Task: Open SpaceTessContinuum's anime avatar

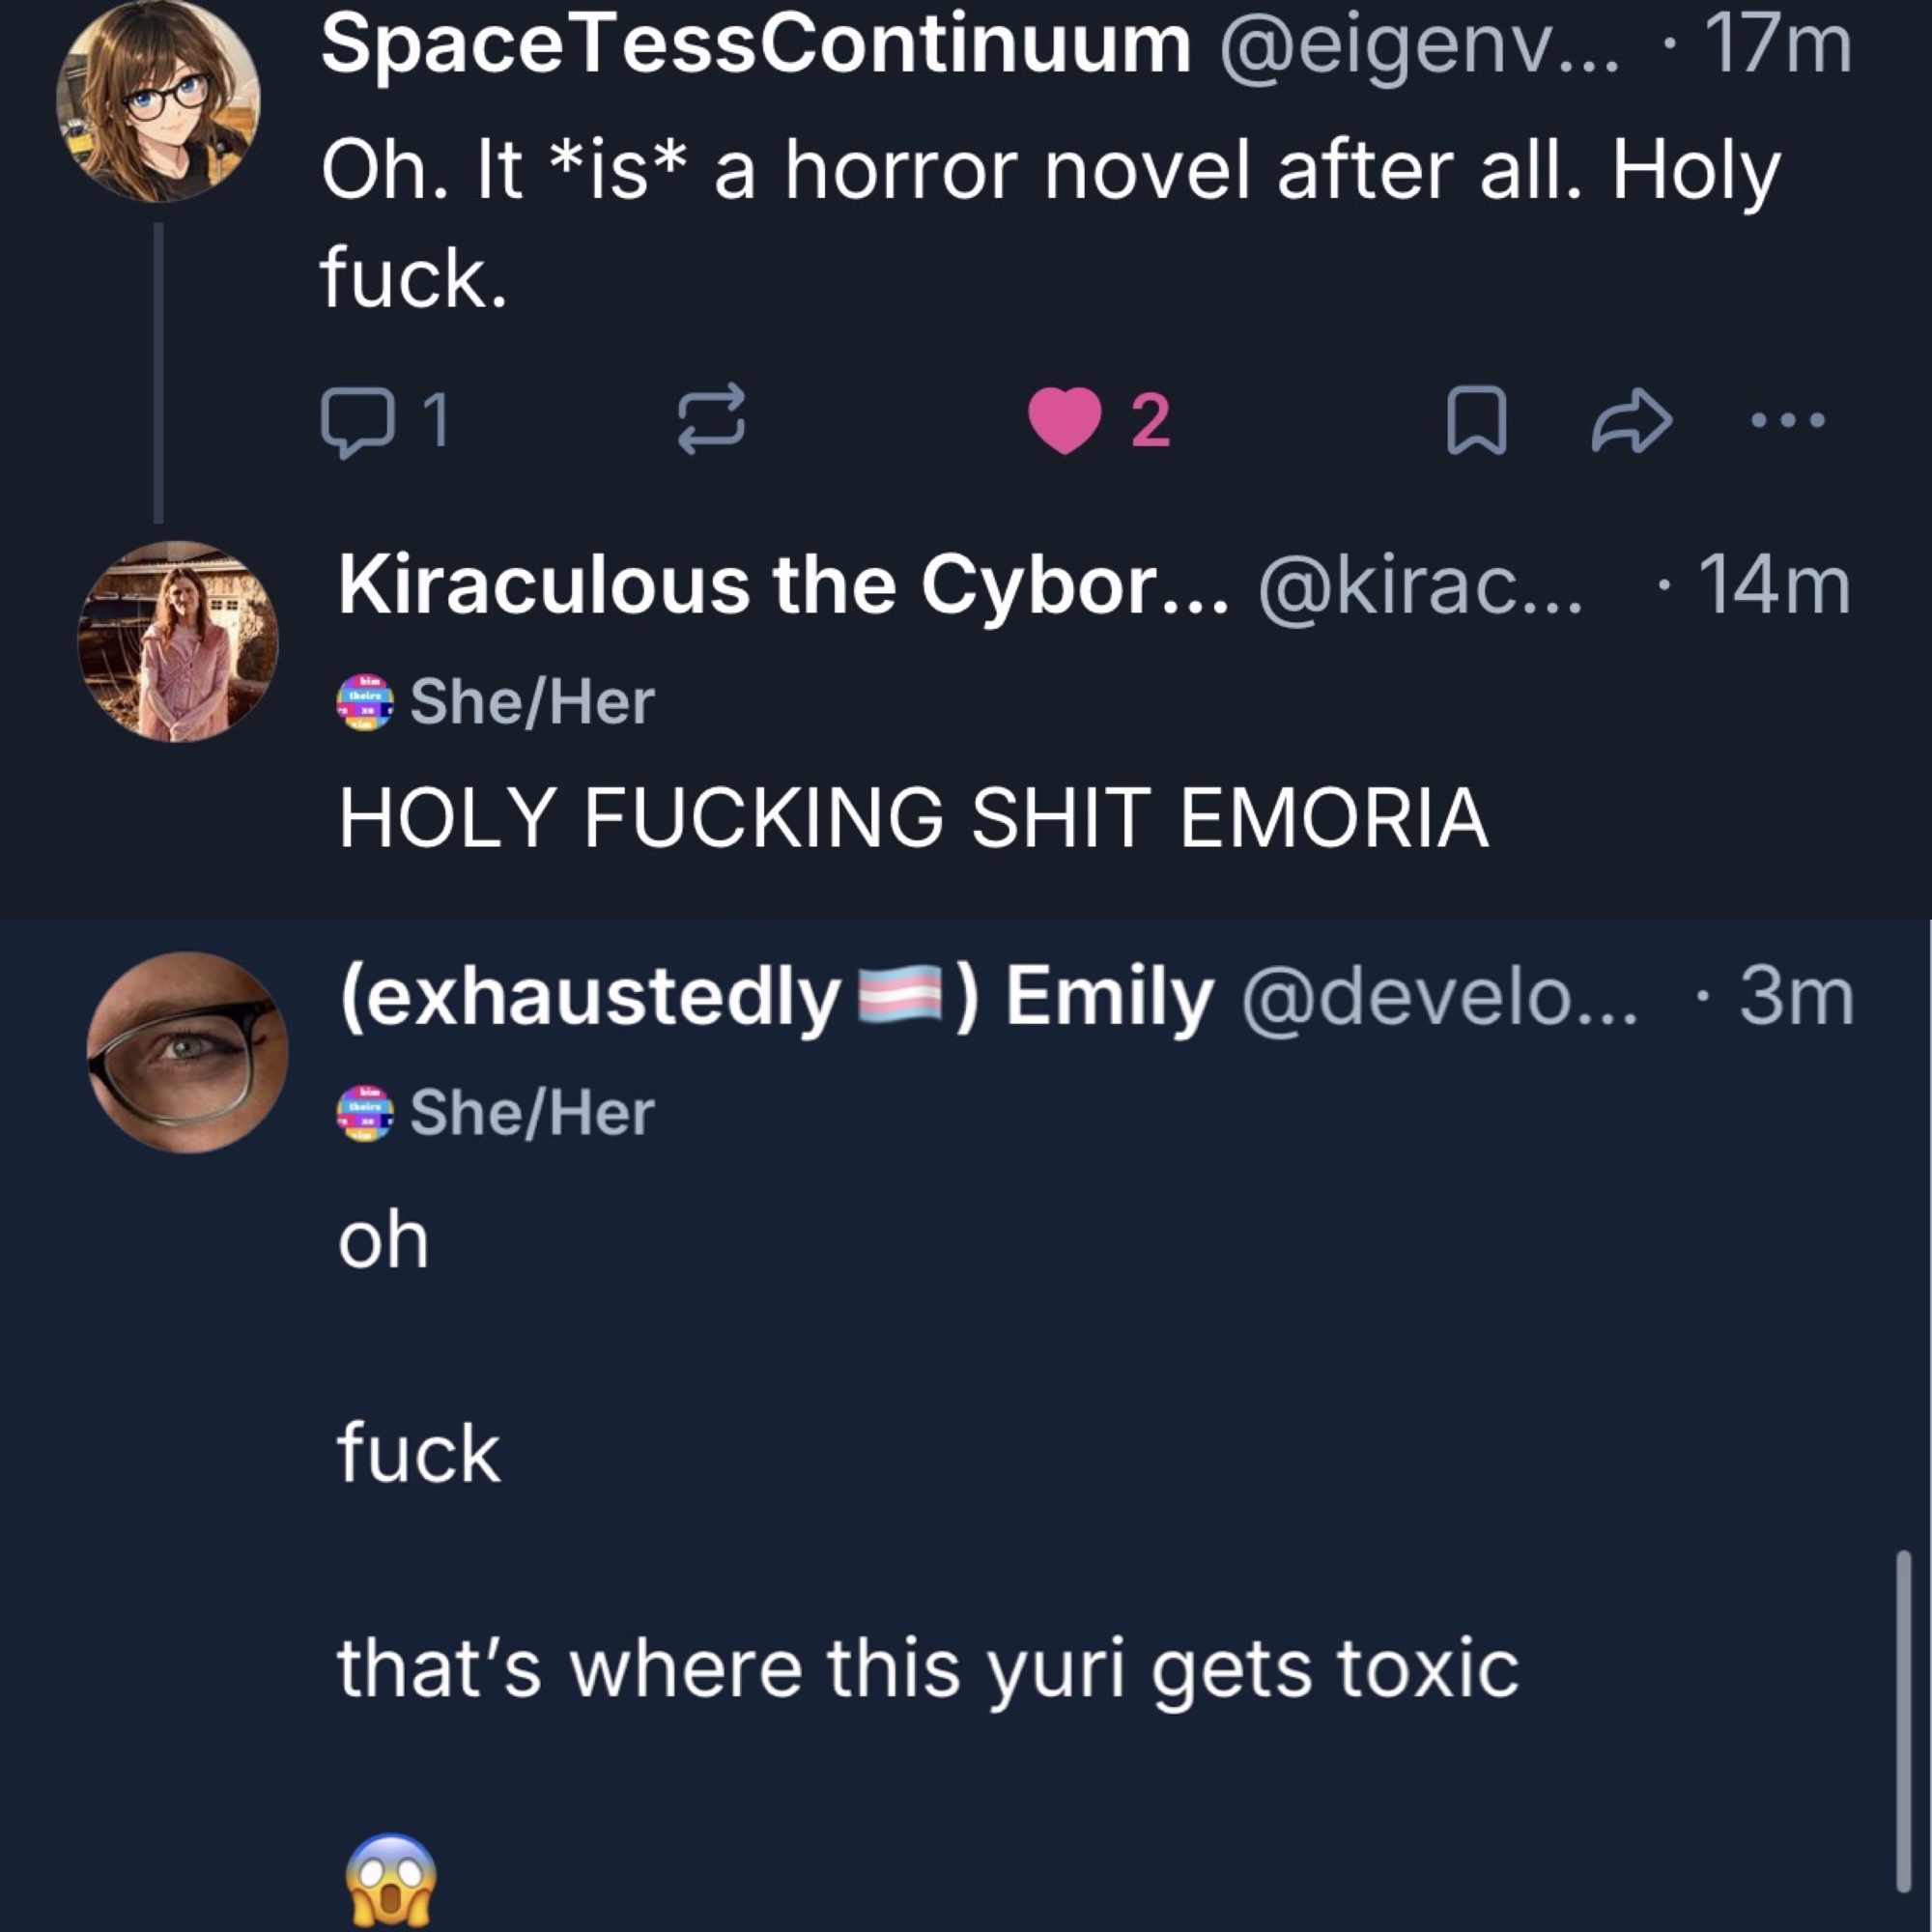Action: (158, 100)
